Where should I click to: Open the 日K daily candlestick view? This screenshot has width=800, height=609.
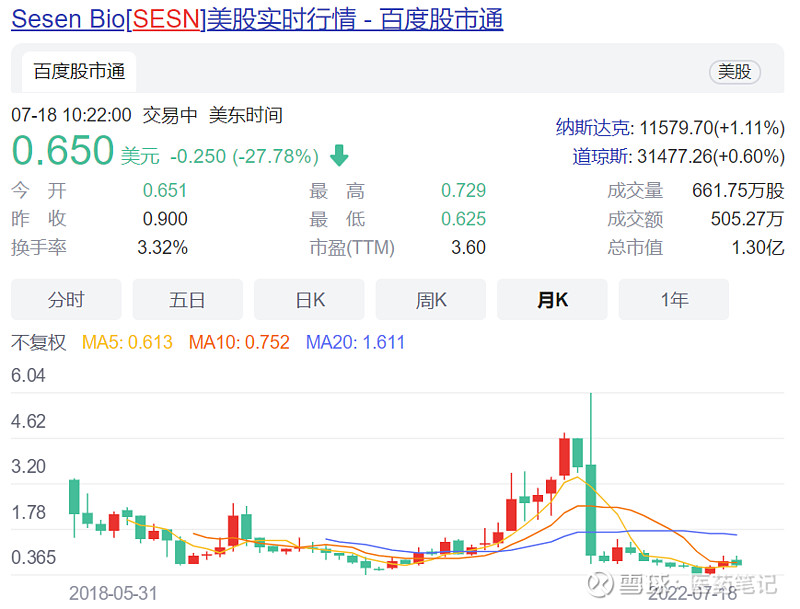tap(308, 299)
